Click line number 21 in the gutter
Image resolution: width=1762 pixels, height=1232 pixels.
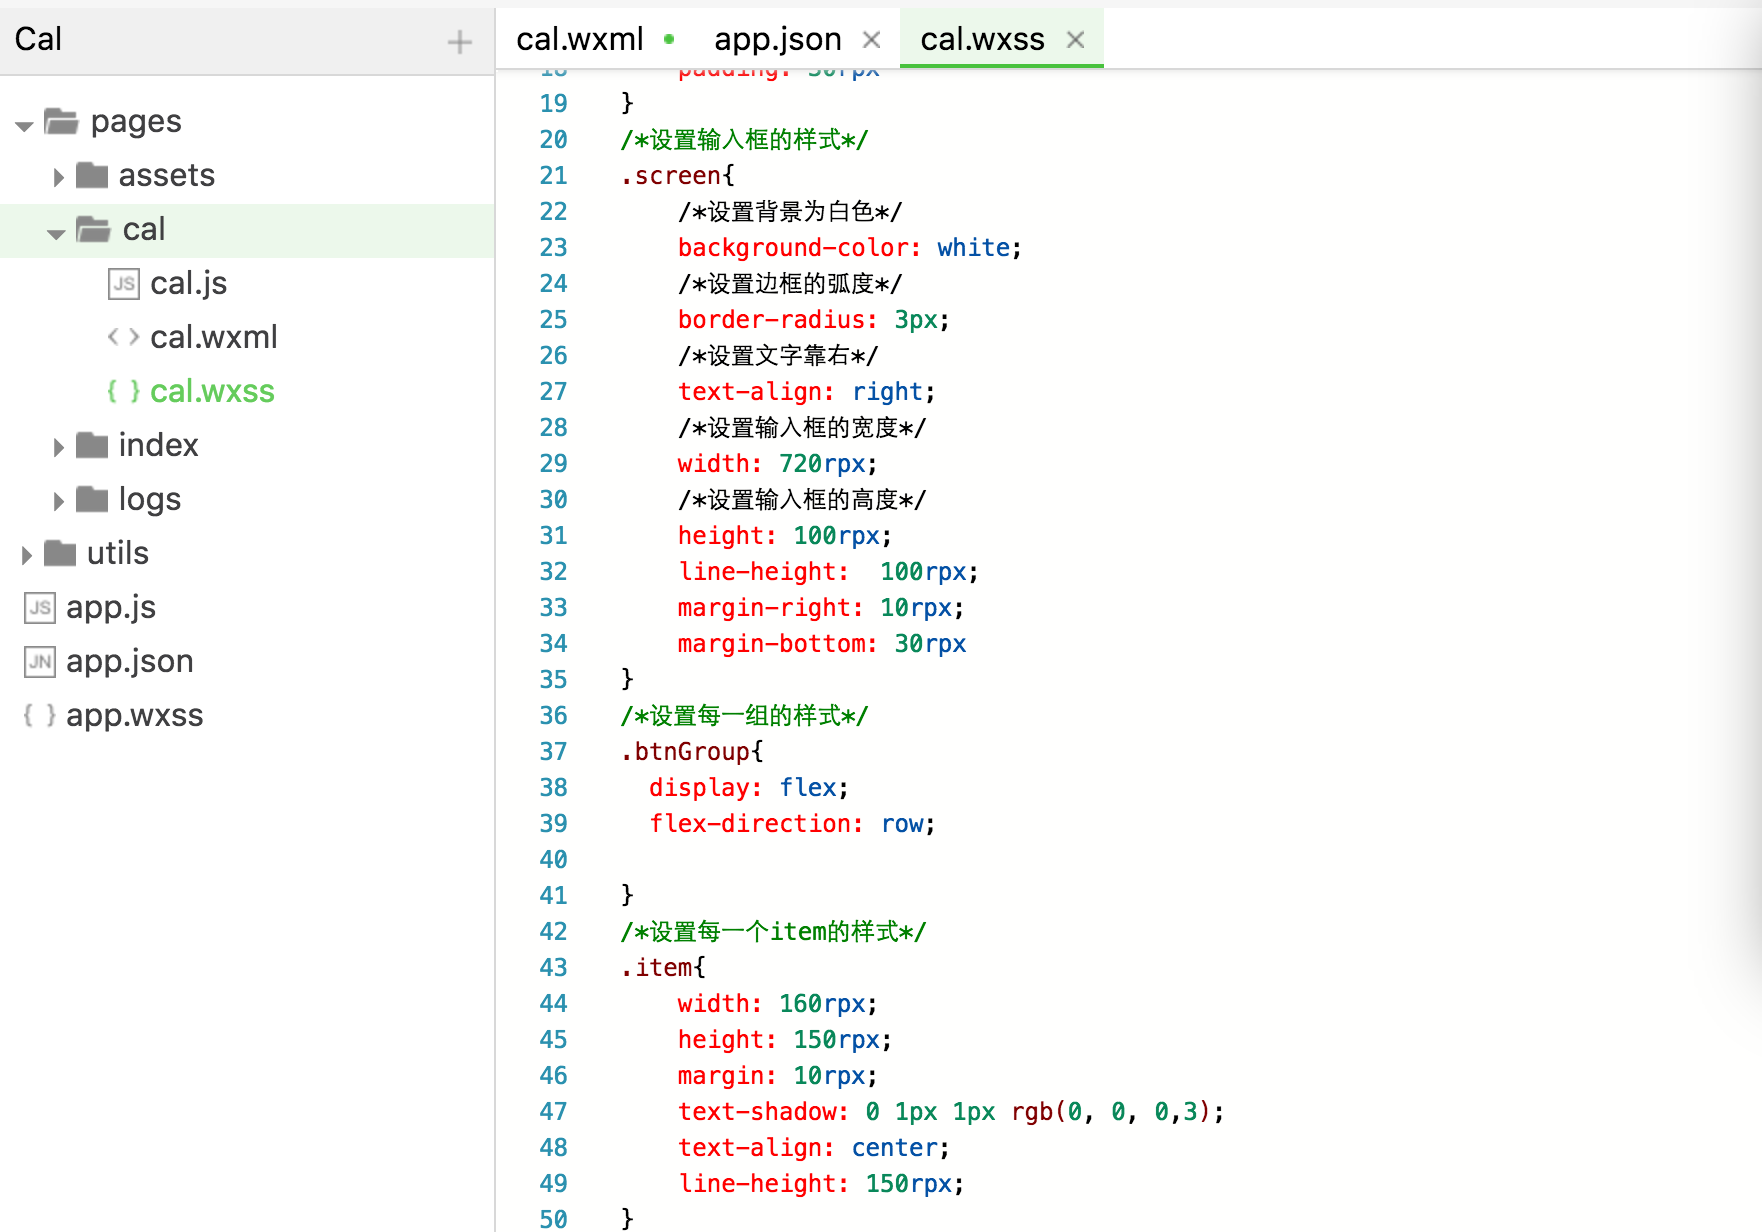coord(553,176)
